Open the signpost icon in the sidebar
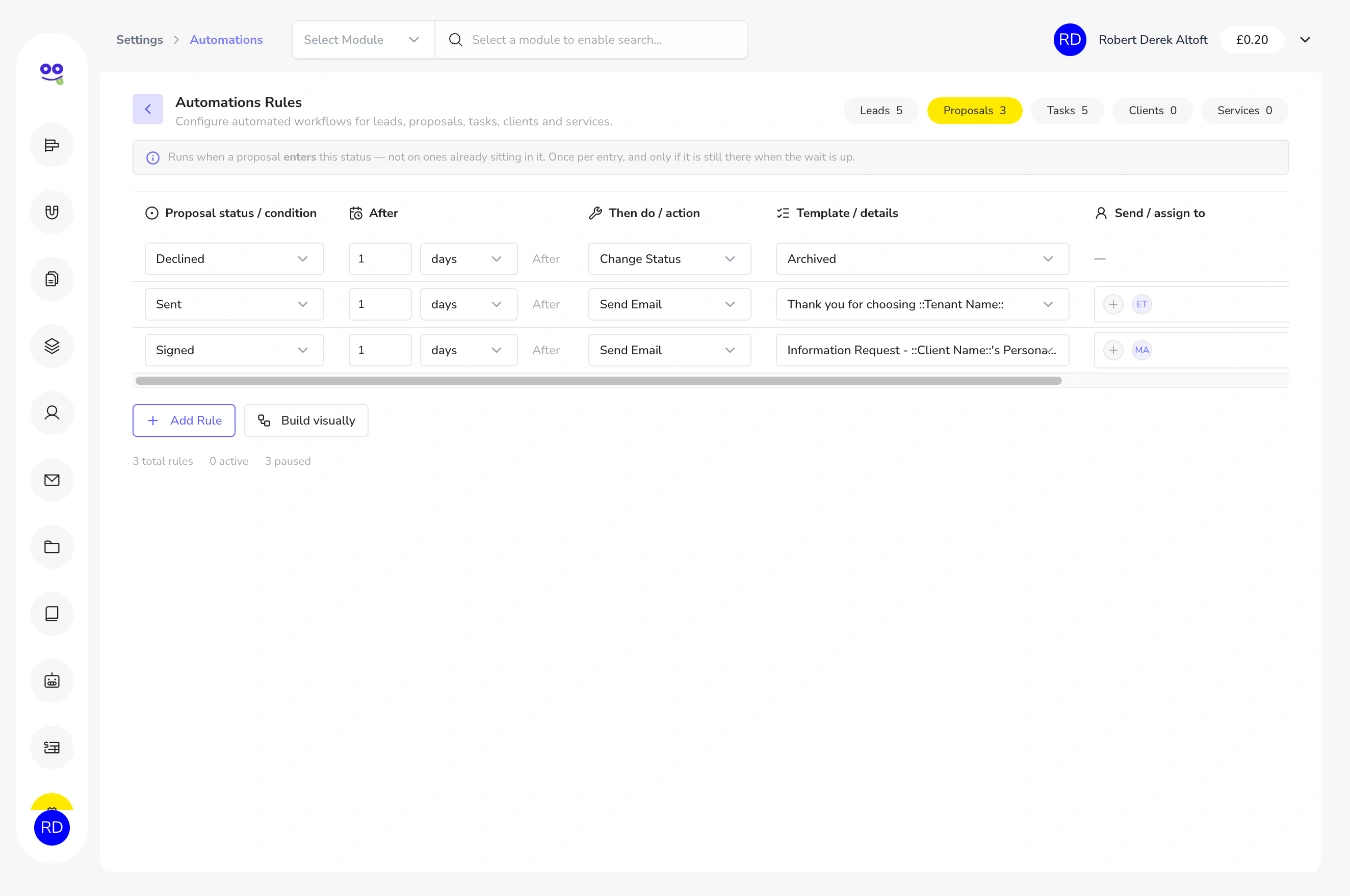 pyautogui.click(x=52, y=145)
